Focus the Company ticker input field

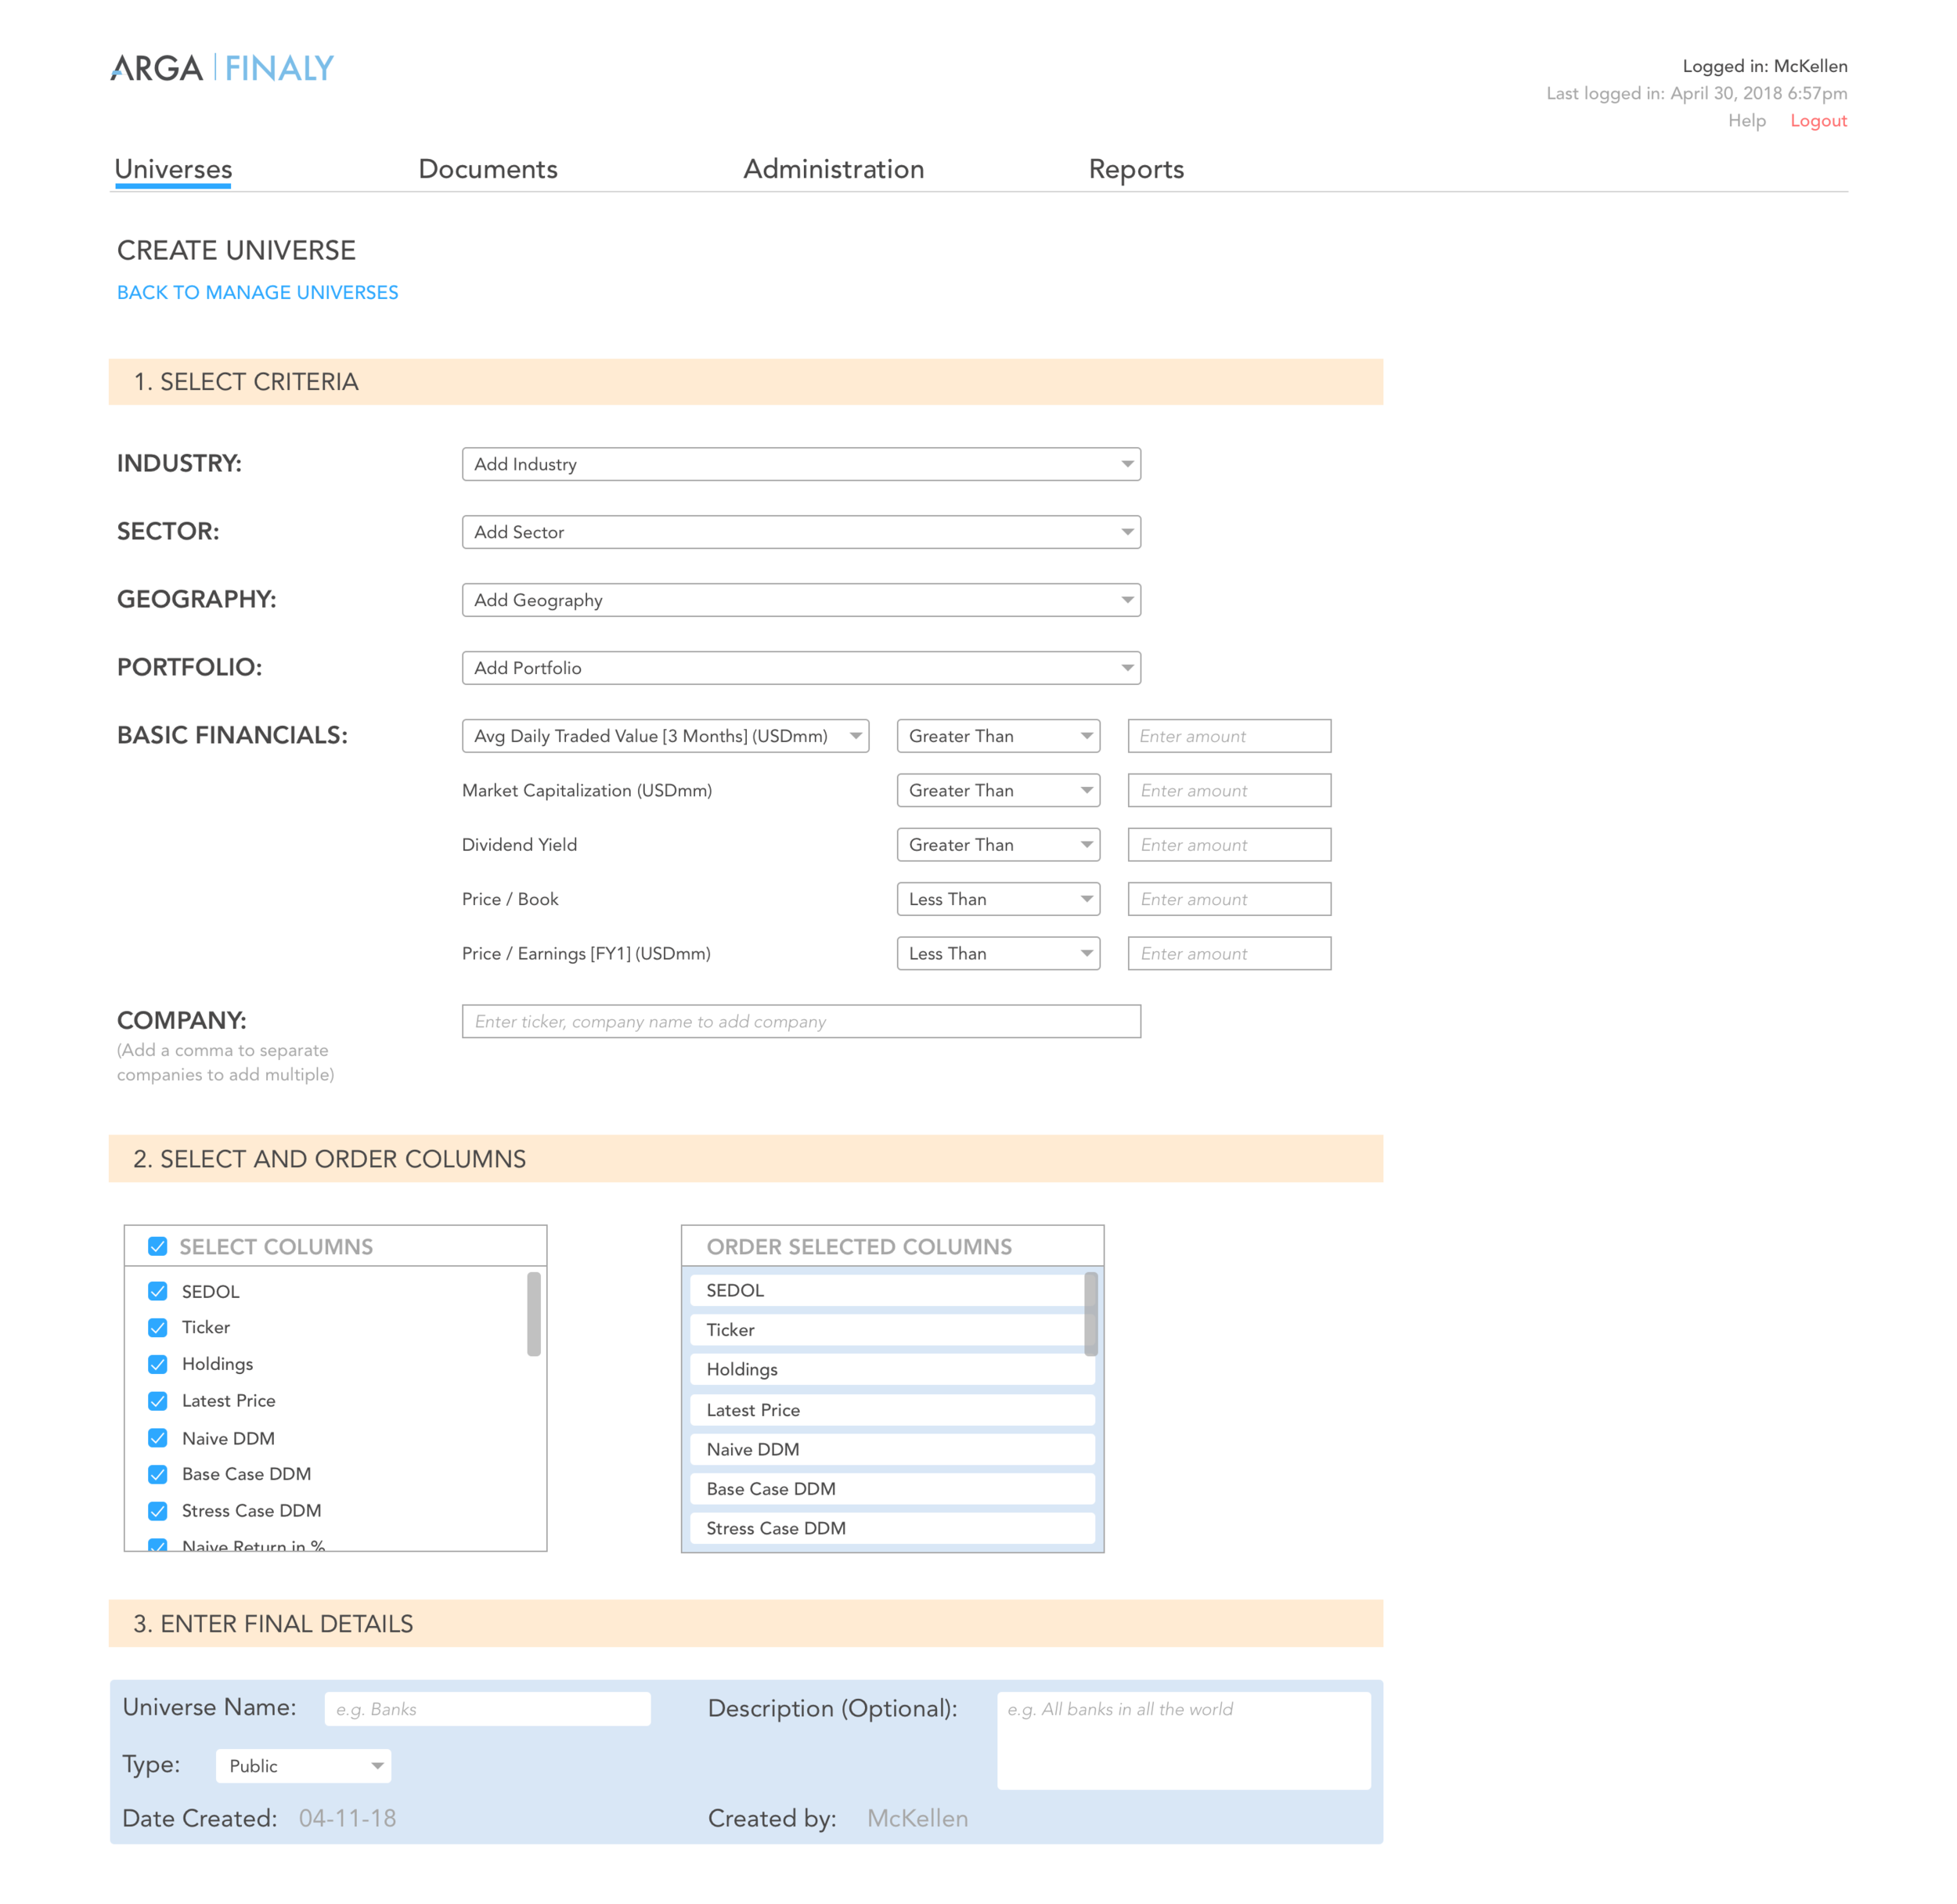801,1022
